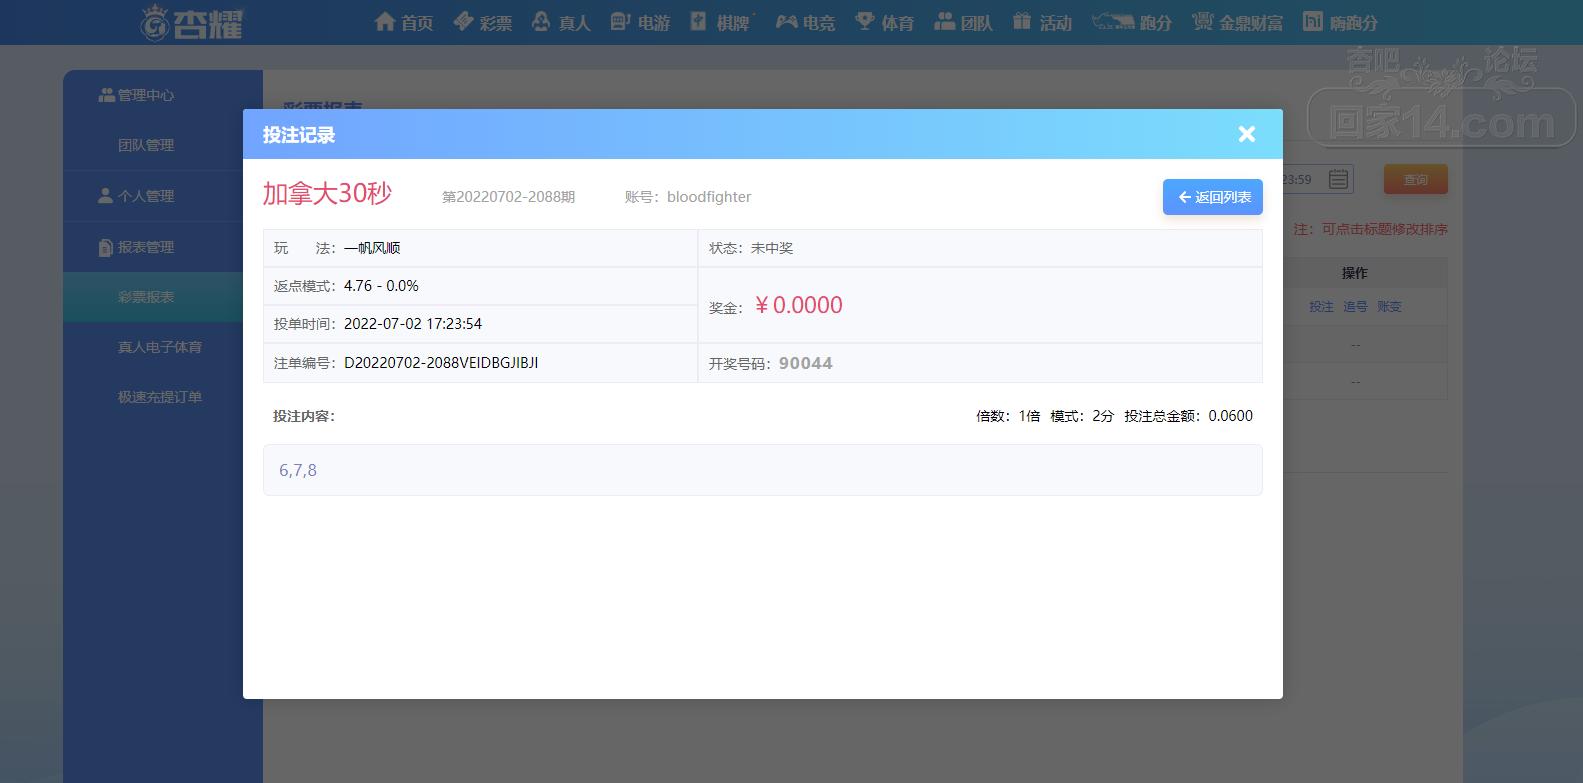Click the 杏耀 site logo
Viewport: 1583px width, 783px height.
pos(192,22)
